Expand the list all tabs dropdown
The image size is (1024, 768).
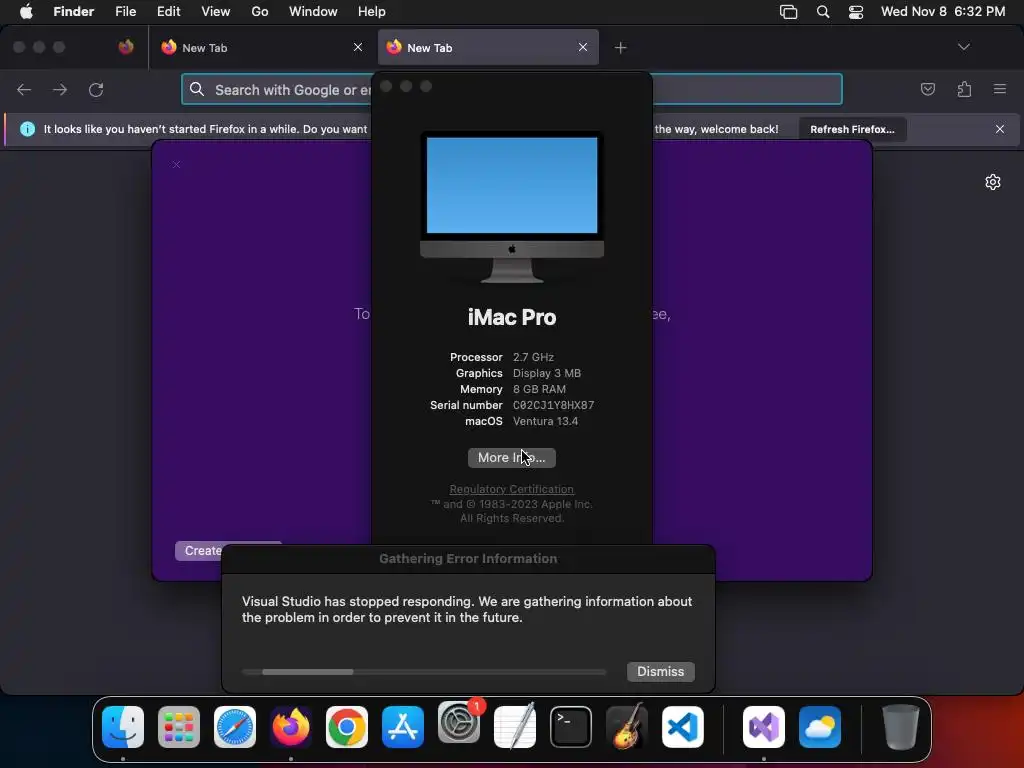click(x=964, y=47)
